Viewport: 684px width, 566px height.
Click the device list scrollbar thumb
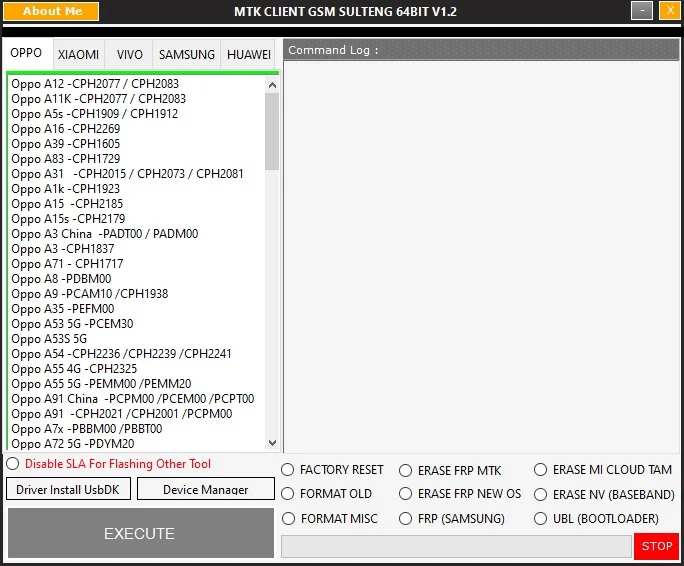coord(272,131)
